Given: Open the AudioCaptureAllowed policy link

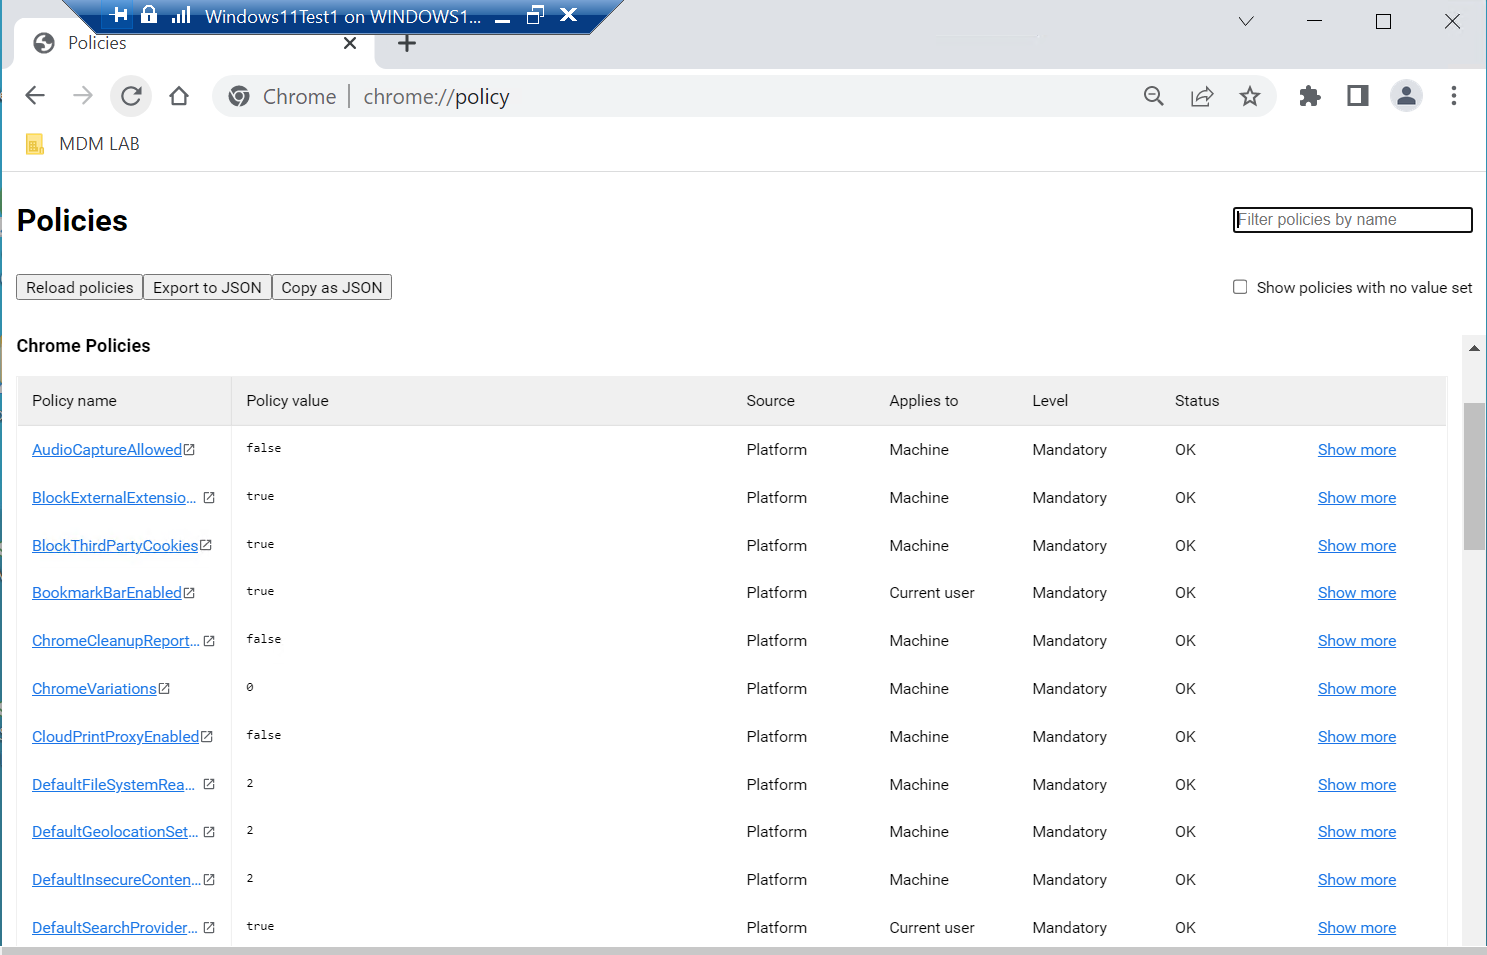Looking at the screenshot, I should coord(107,450).
